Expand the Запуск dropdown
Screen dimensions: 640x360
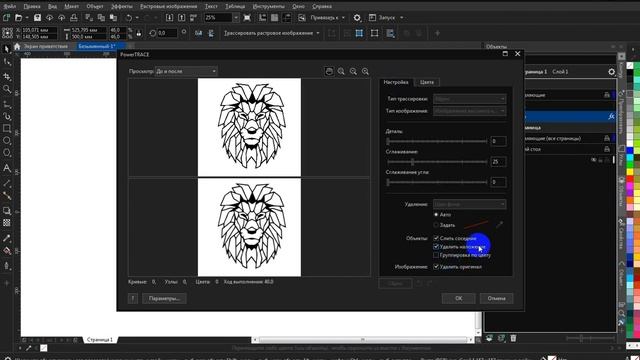click(402, 18)
